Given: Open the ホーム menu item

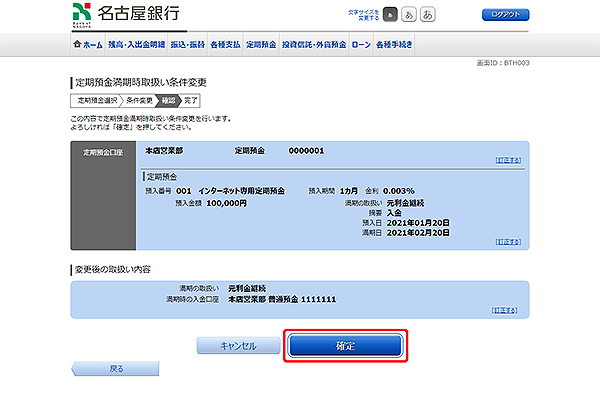Looking at the screenshot, I should point(88,45).
